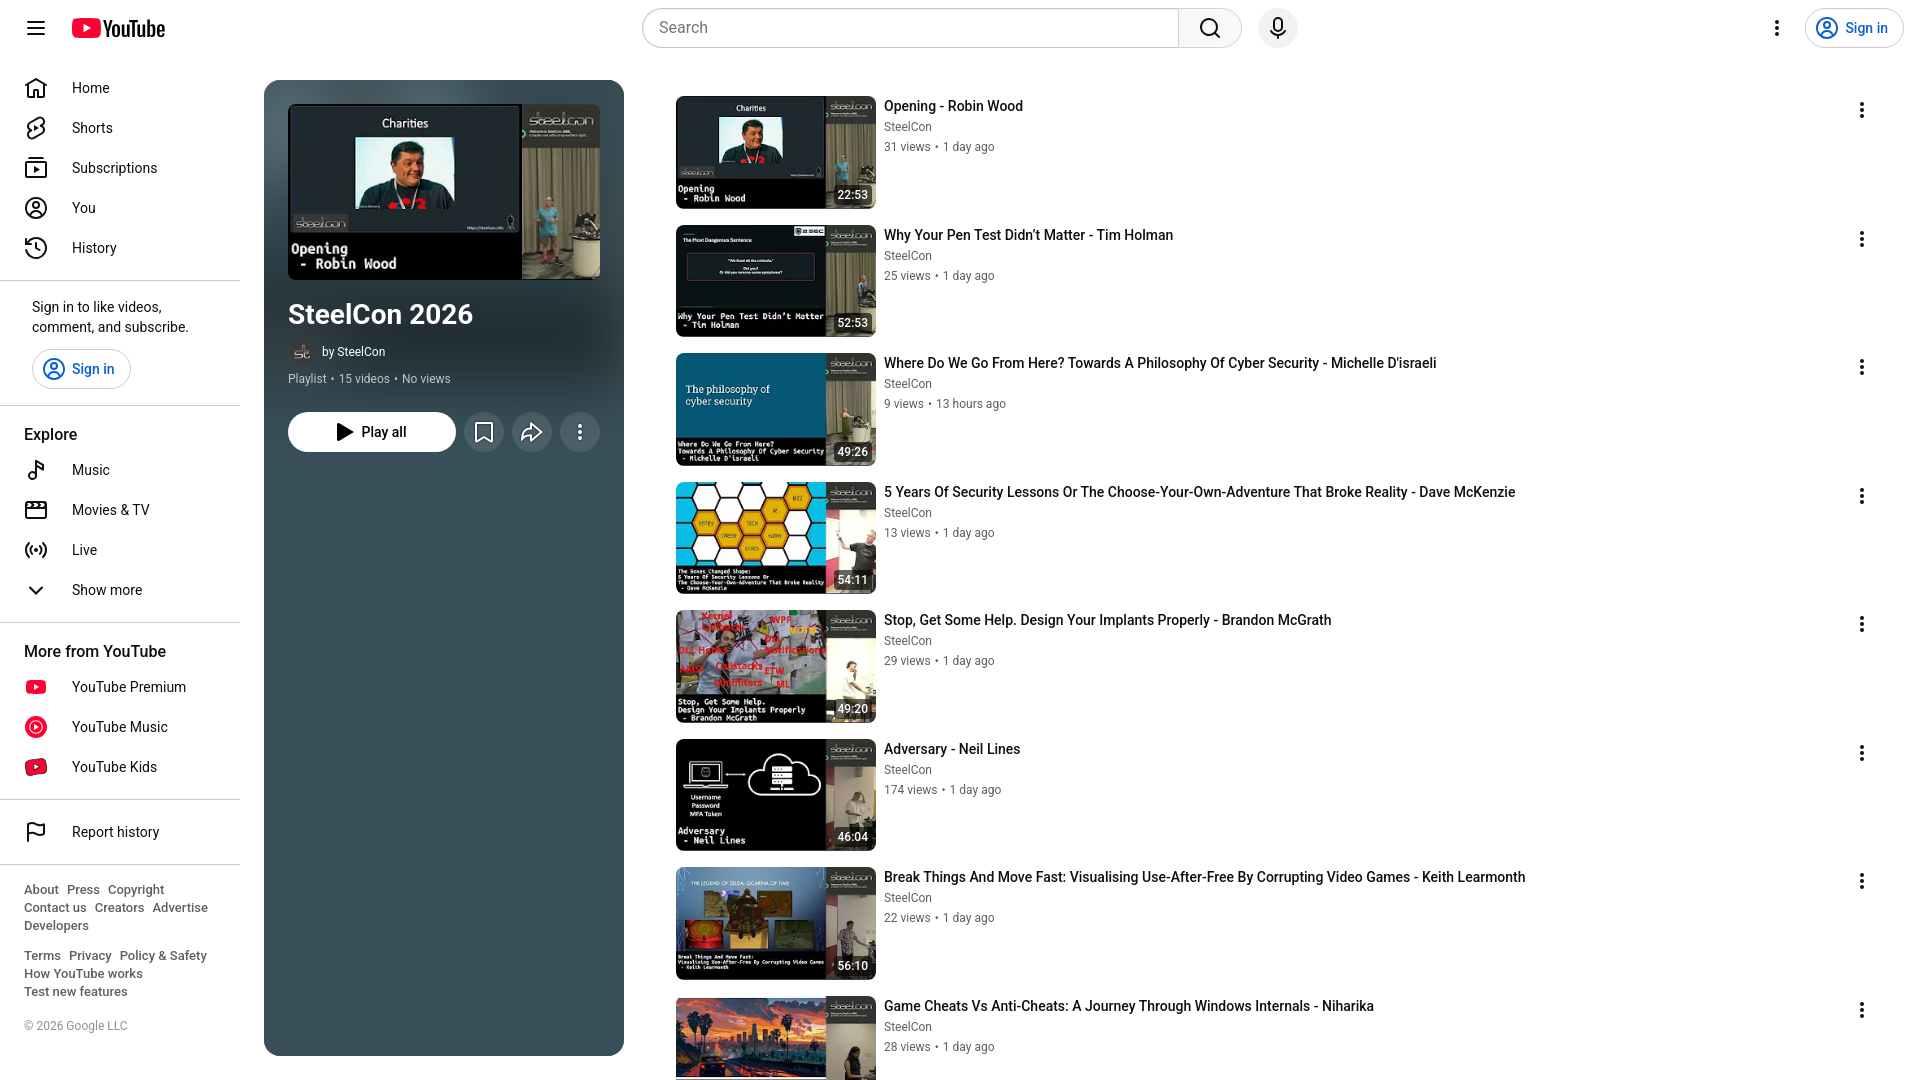The width and height of the screenshot is (1920, 1080).
Task: Open the Developers footer link
Action: (56, 926)
